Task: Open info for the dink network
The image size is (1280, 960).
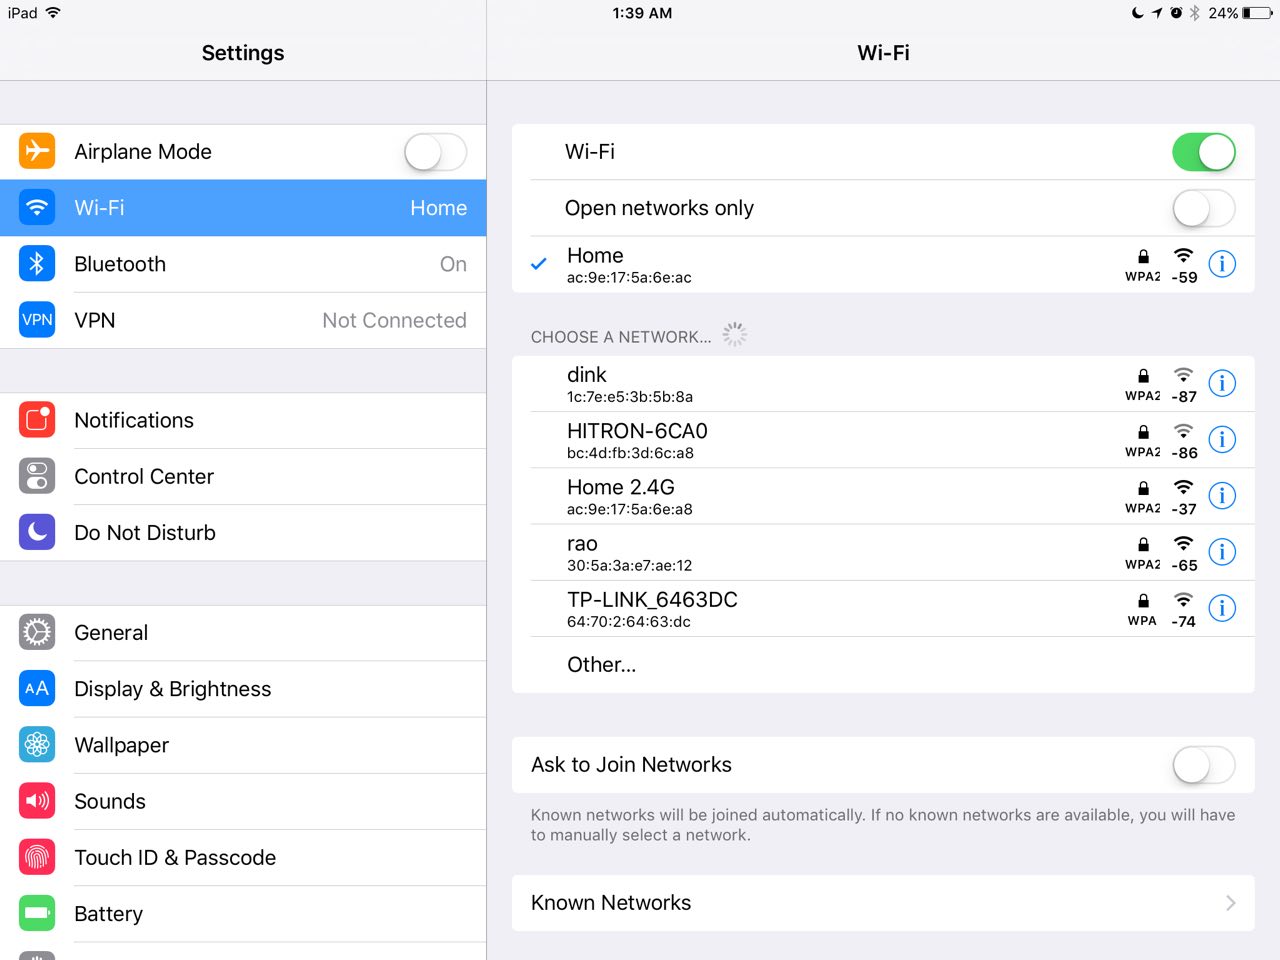Action: tap(1222, 383)
